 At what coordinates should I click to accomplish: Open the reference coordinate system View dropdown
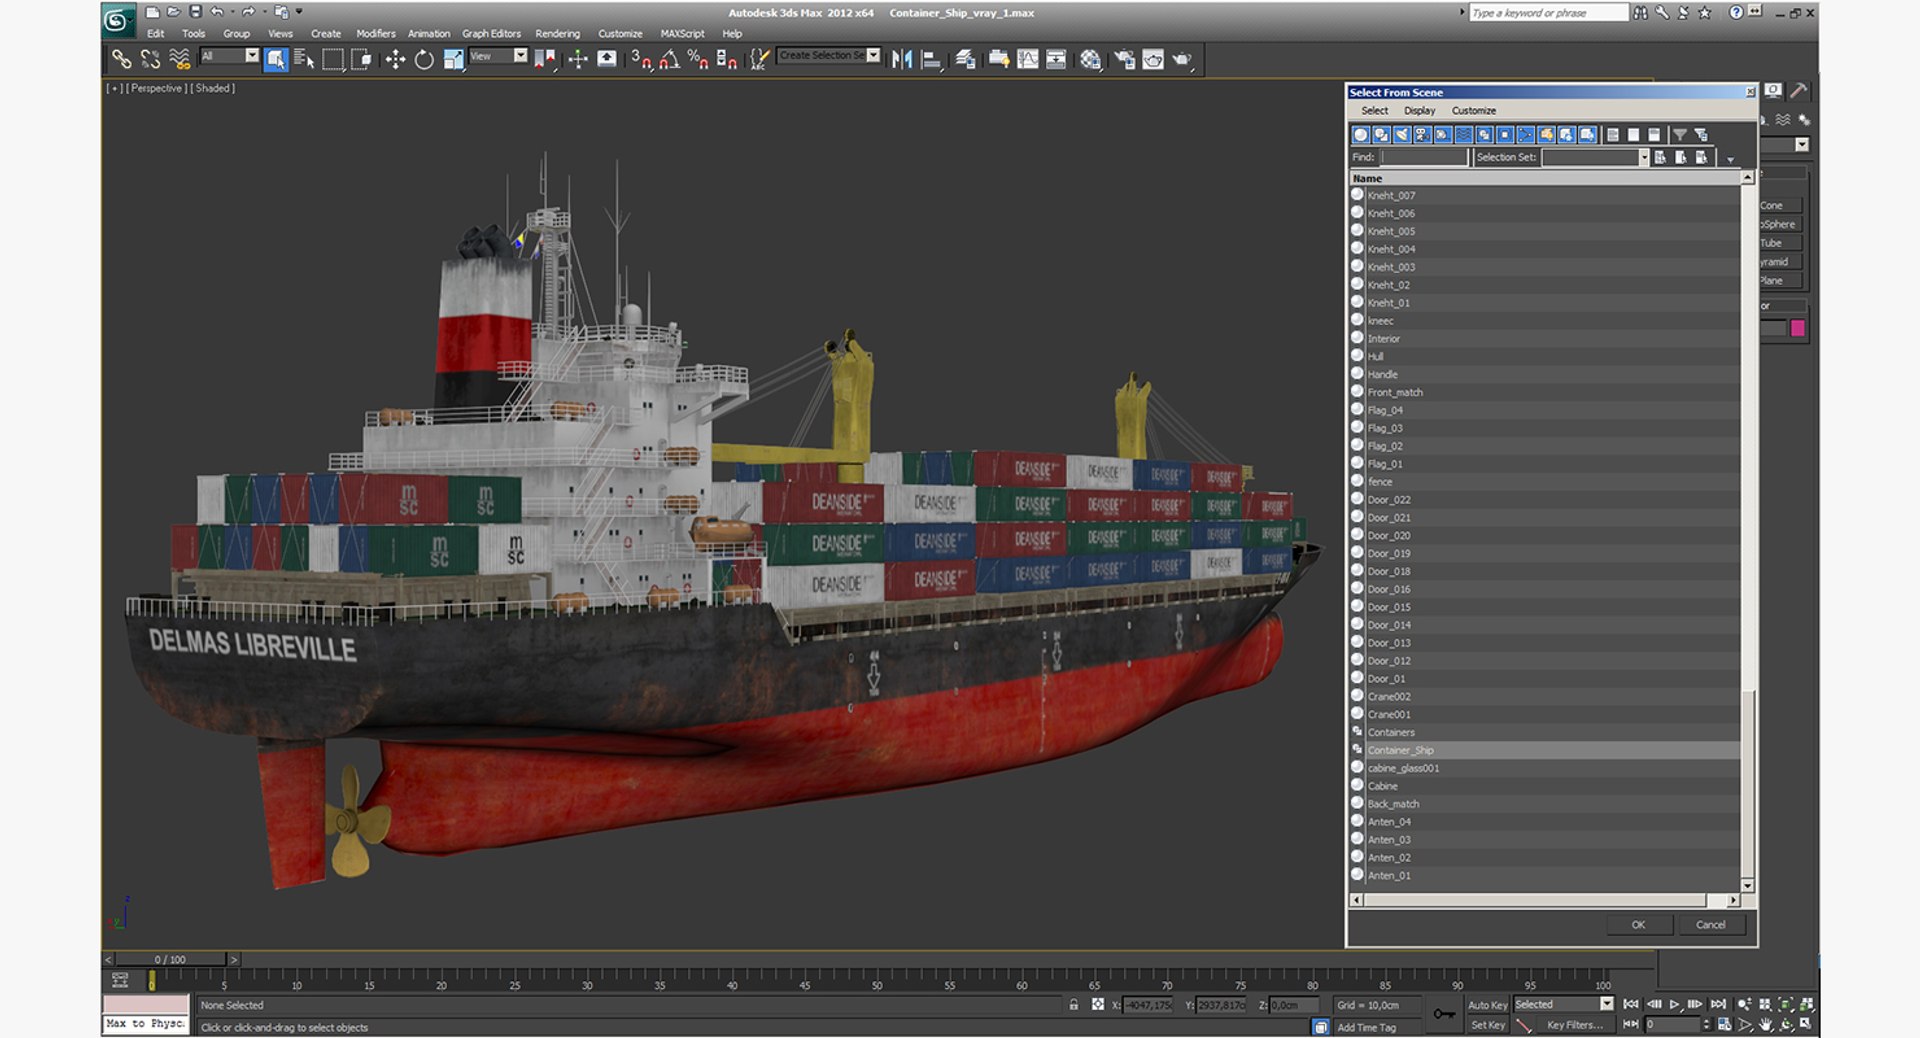click(x=520, y=56)
